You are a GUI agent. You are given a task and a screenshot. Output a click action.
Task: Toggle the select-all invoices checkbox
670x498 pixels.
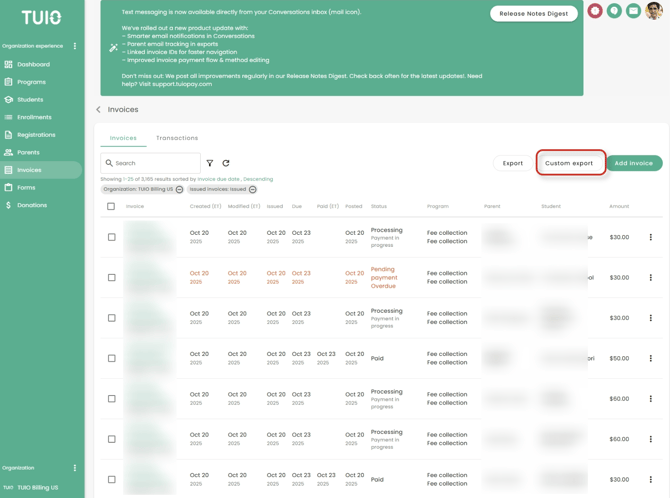111,207
